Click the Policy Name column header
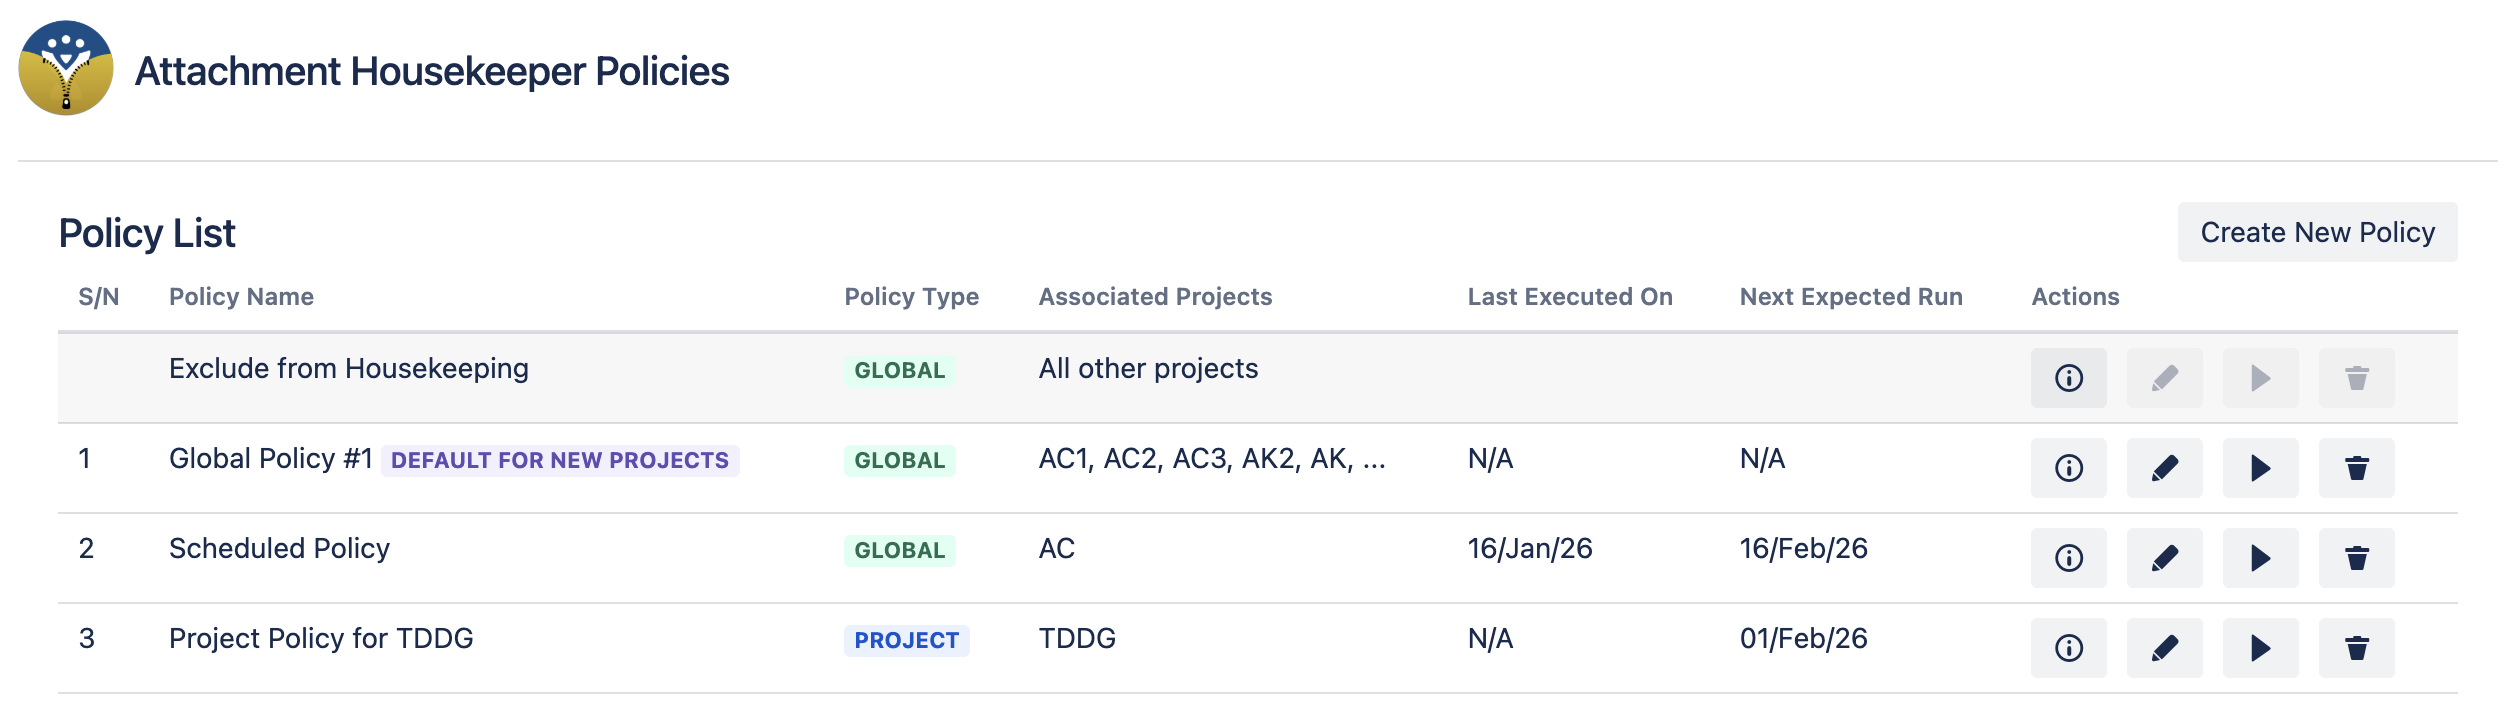 pyautogui.click(x=241, y=297)
